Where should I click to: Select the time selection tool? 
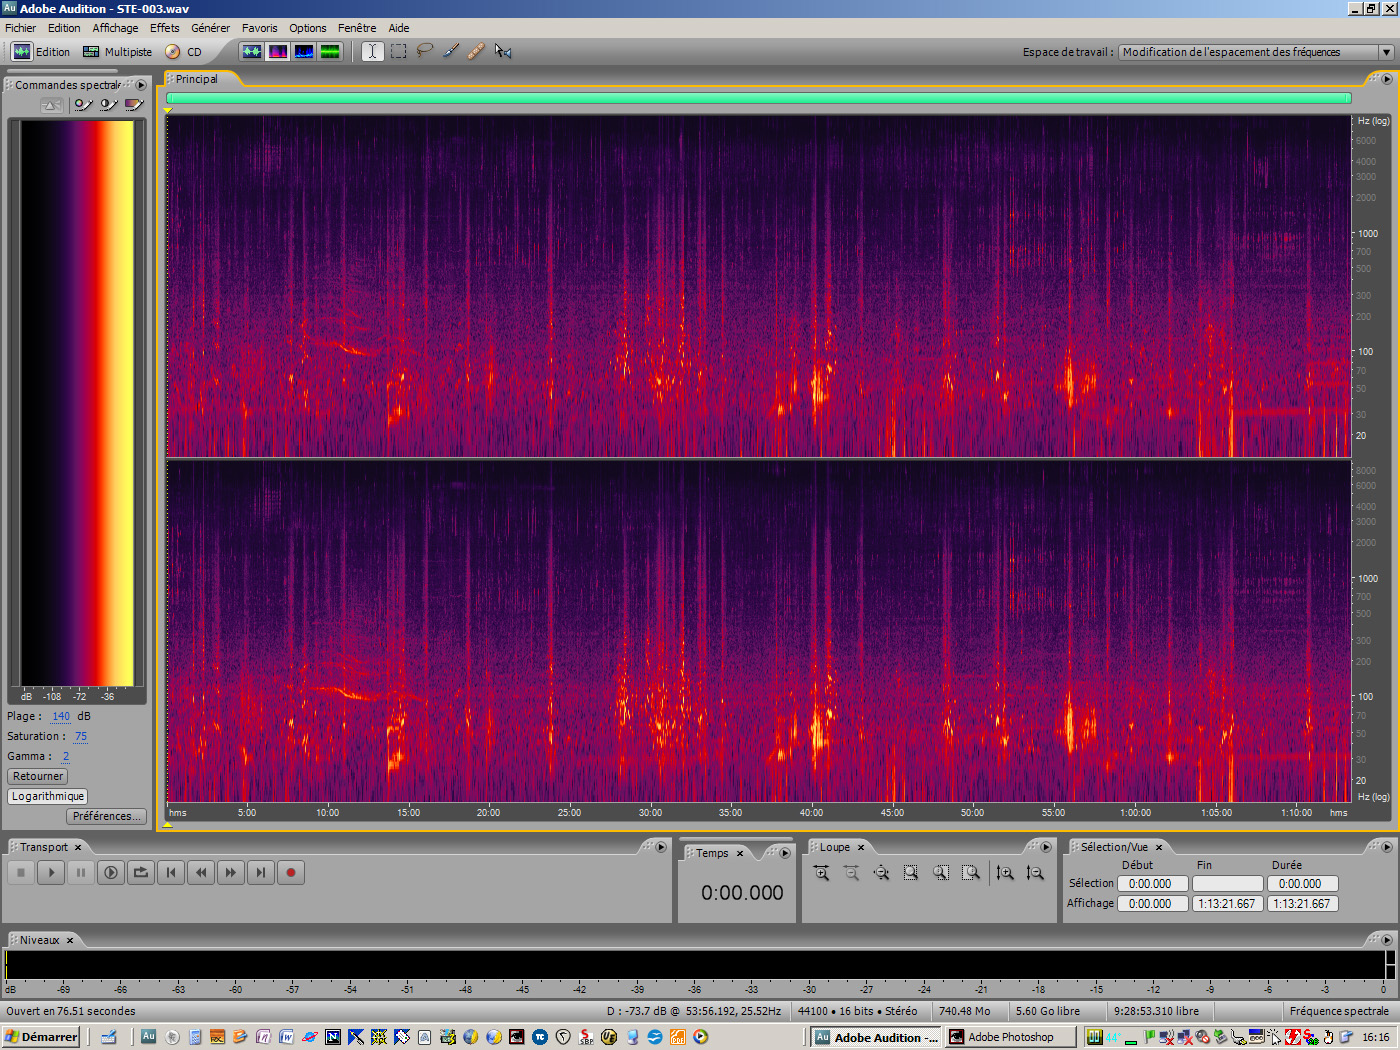click(372, 51)
